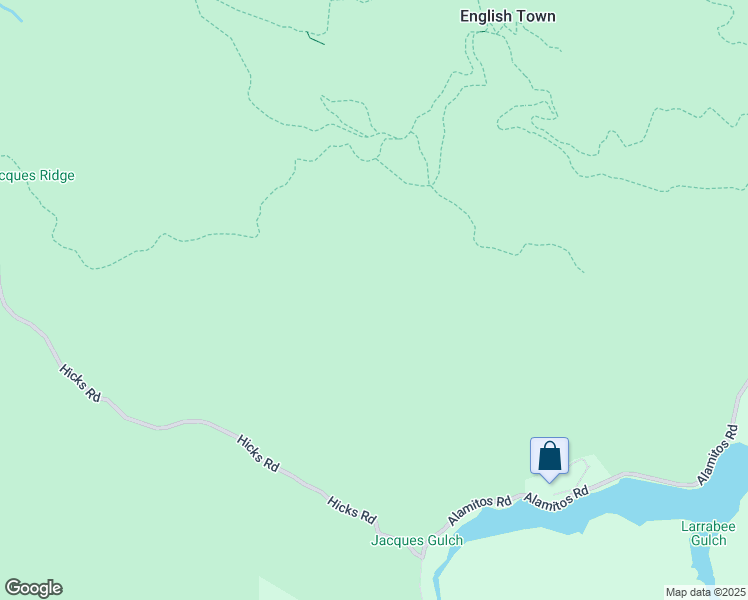The width and height of the screenshot is (748, 600).
Task: Click the pale patch beside the shopping marker
Action: [590, 466]
